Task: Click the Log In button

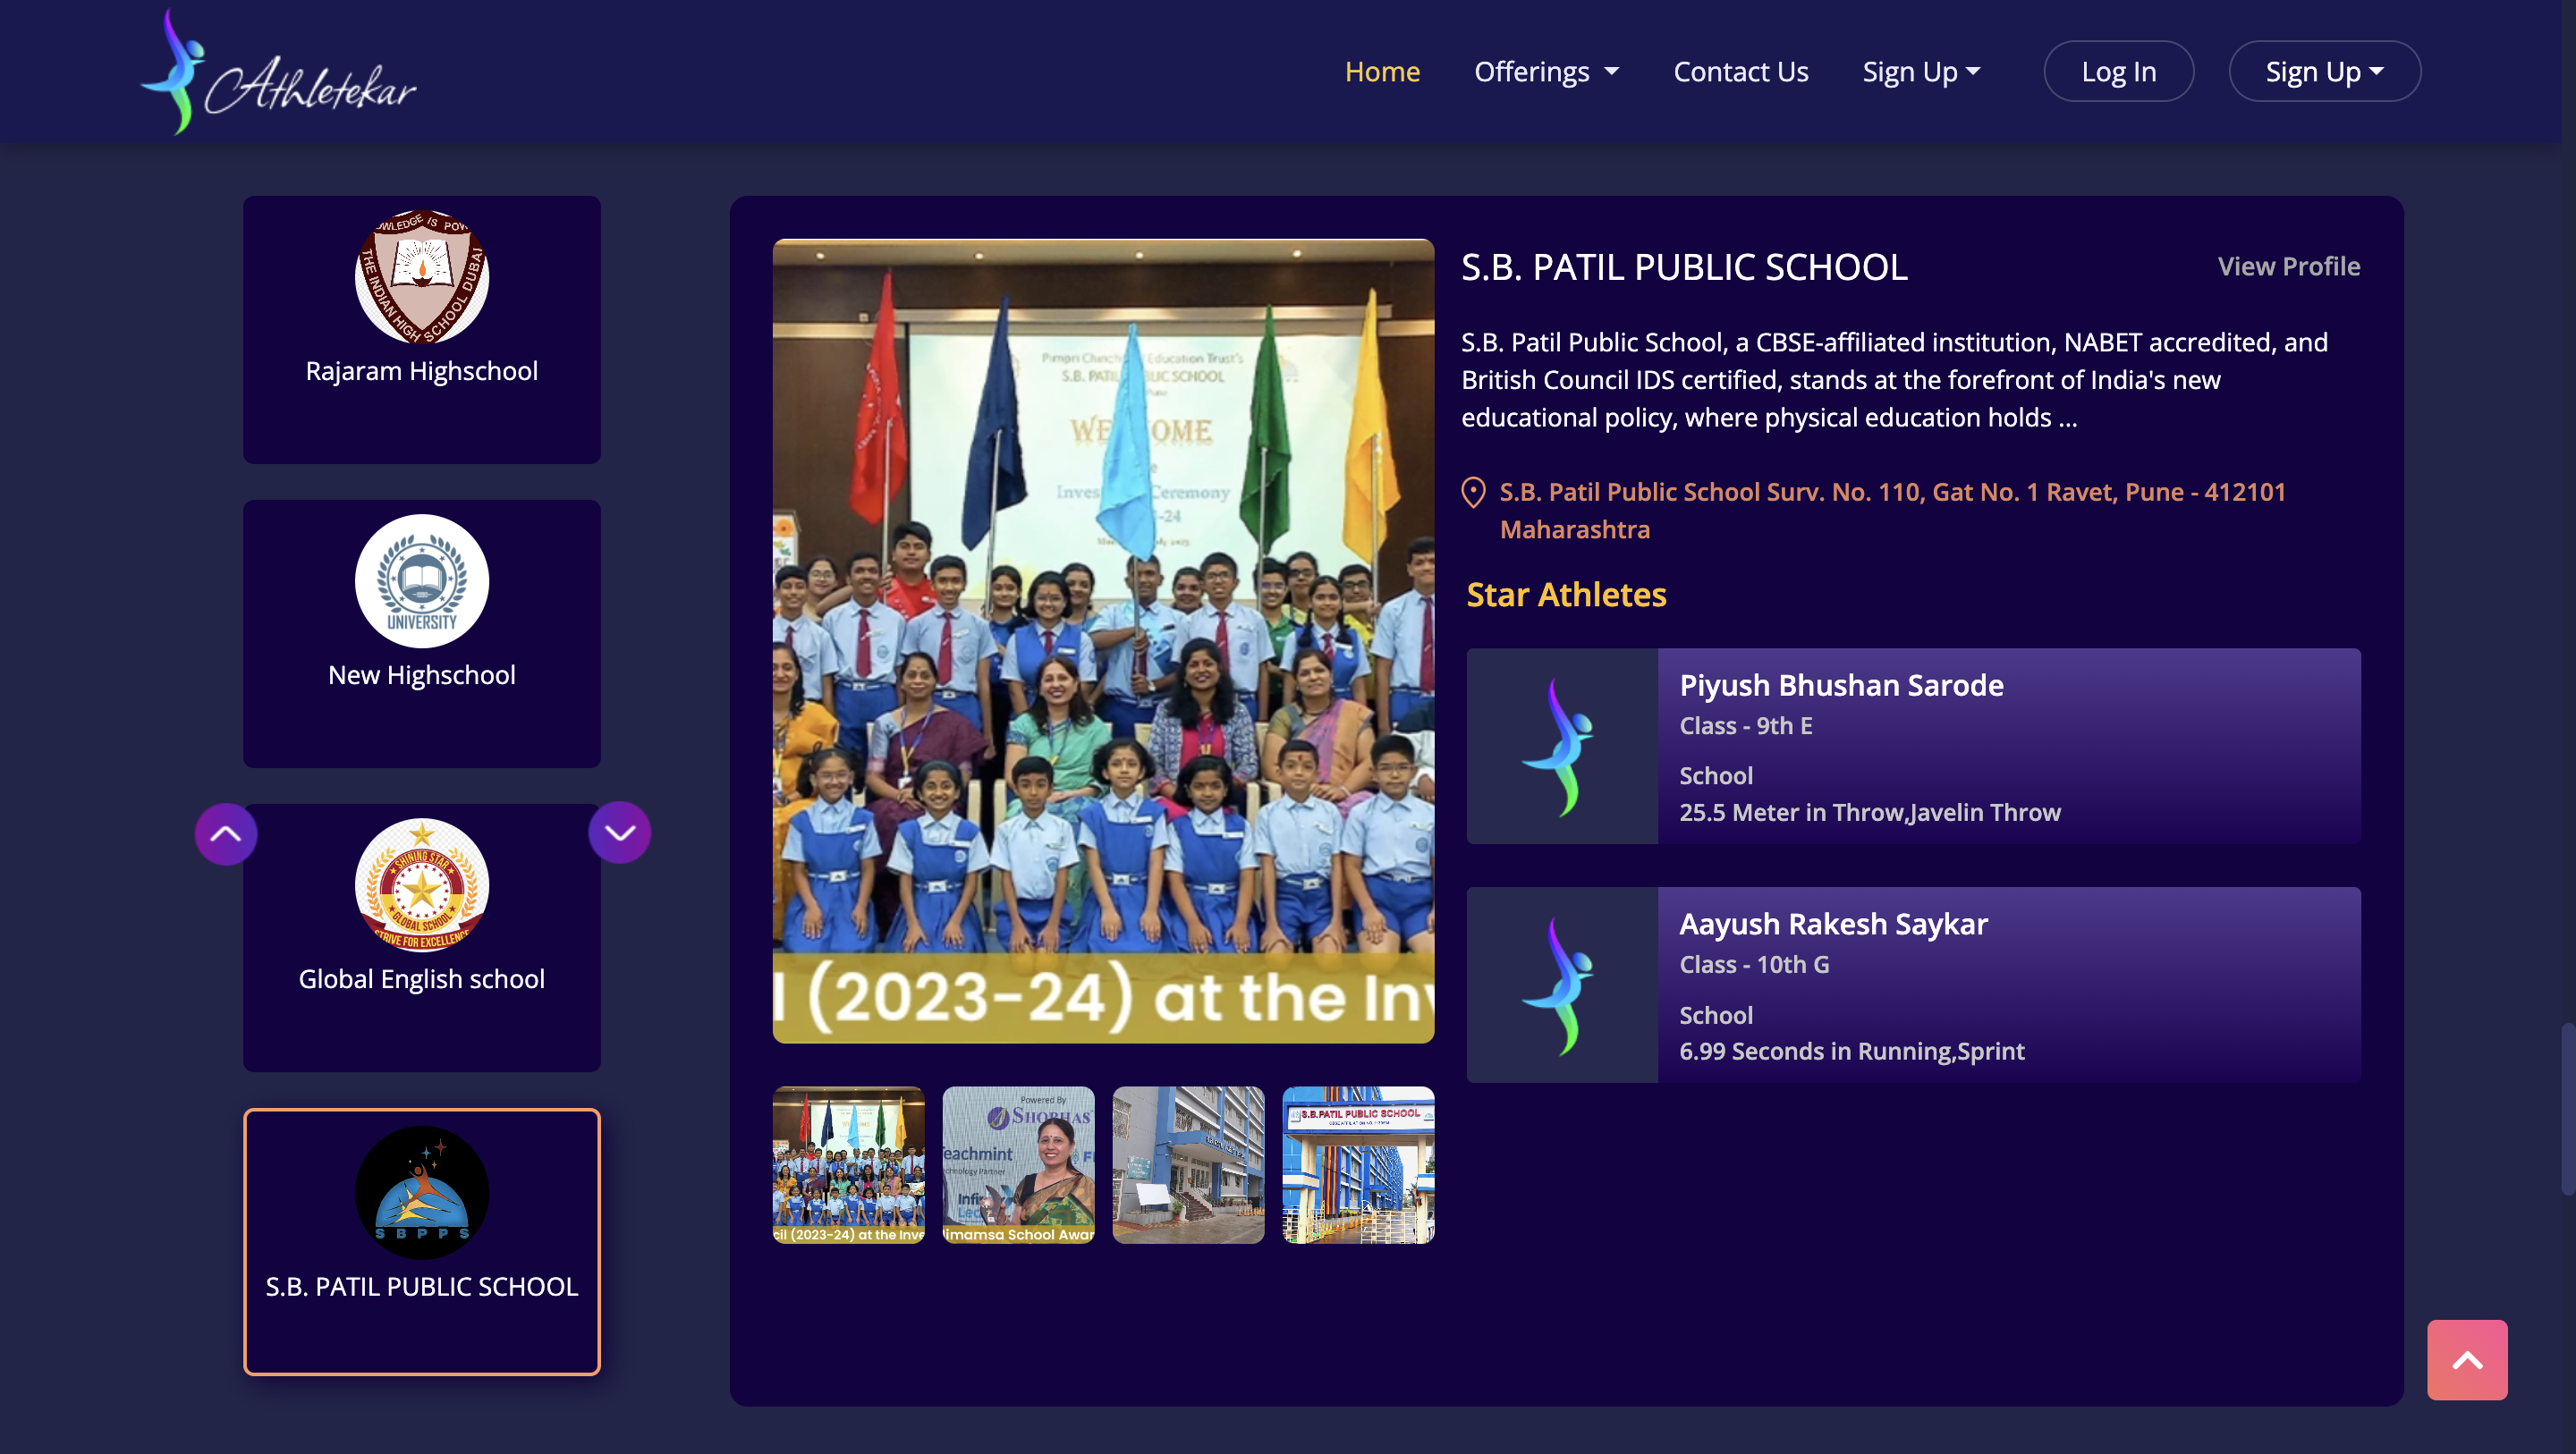Action: coord(2118,71)
